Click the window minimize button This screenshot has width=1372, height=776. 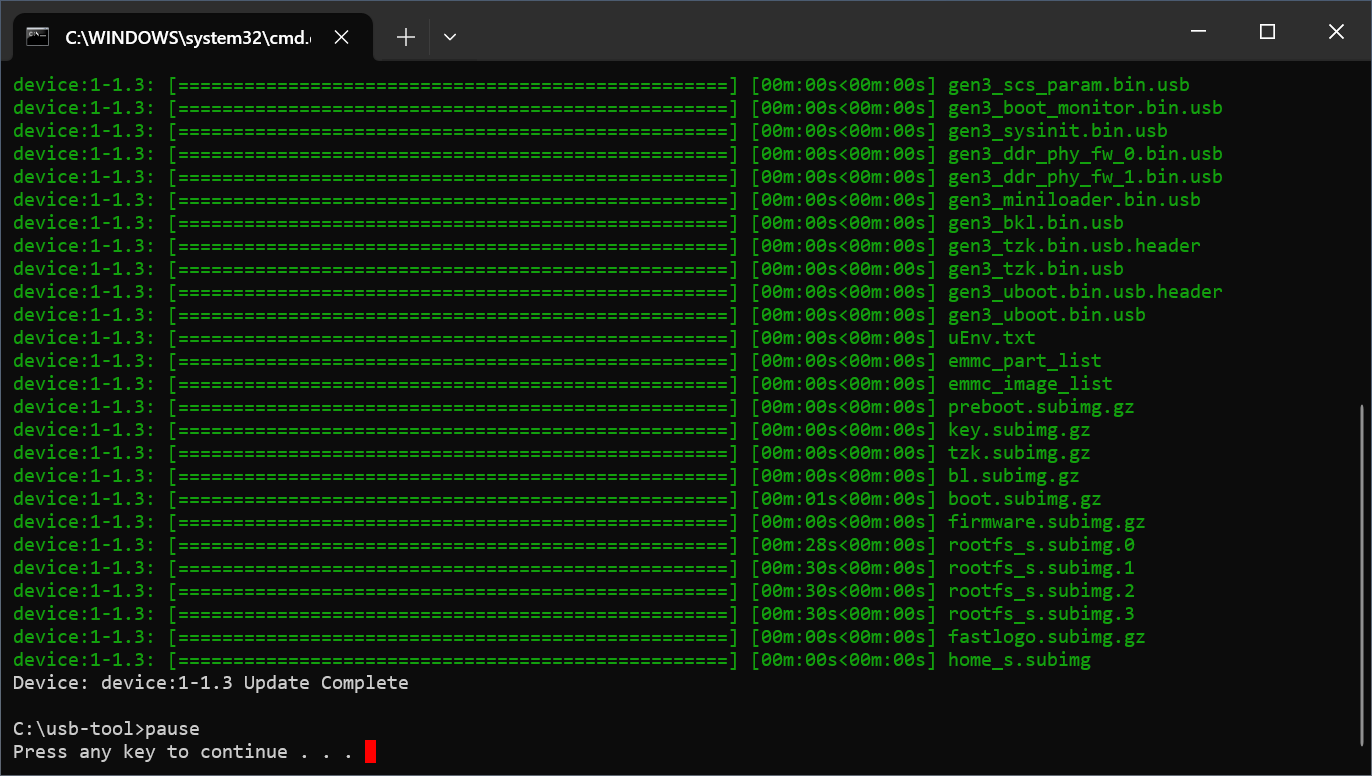point(1198,31)
